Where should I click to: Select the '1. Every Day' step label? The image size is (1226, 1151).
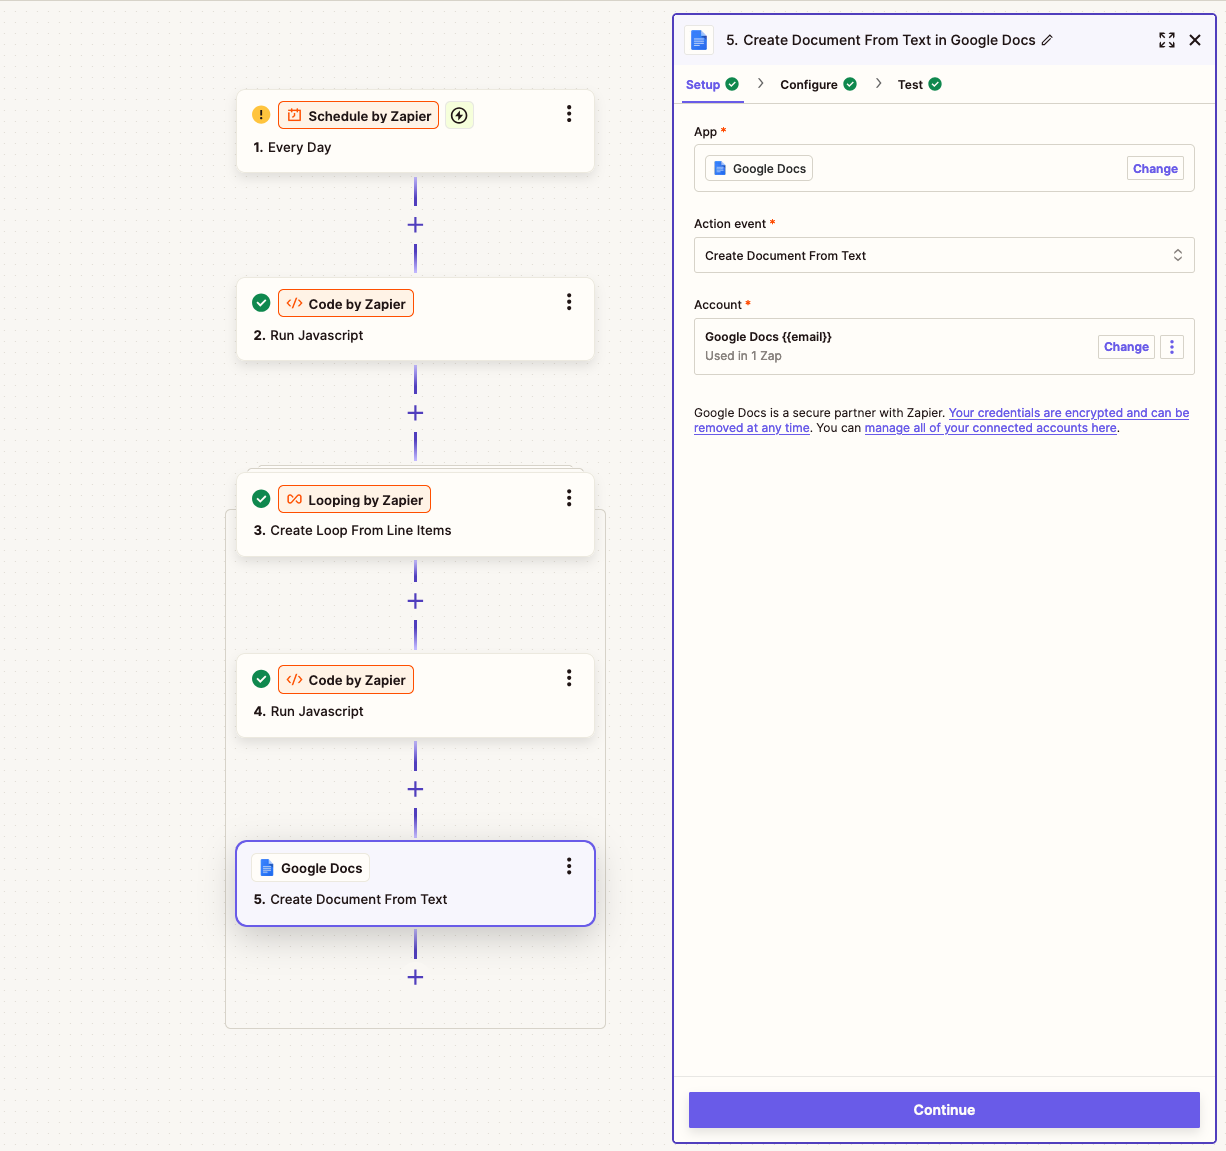point(292,147)
